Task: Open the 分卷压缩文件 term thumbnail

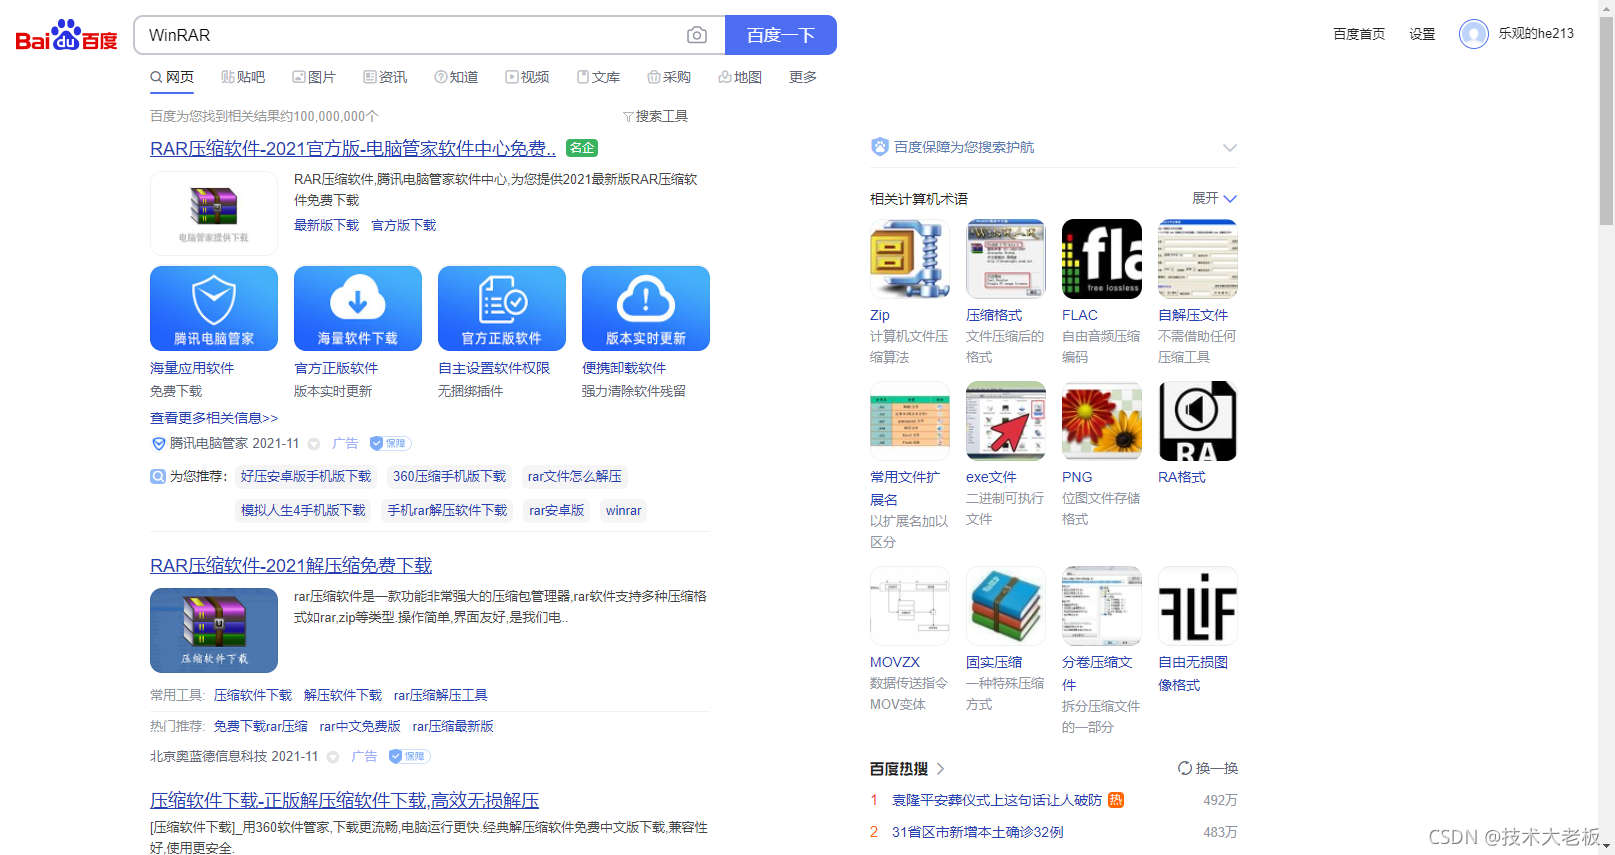Action: [x=1102, y=606]
